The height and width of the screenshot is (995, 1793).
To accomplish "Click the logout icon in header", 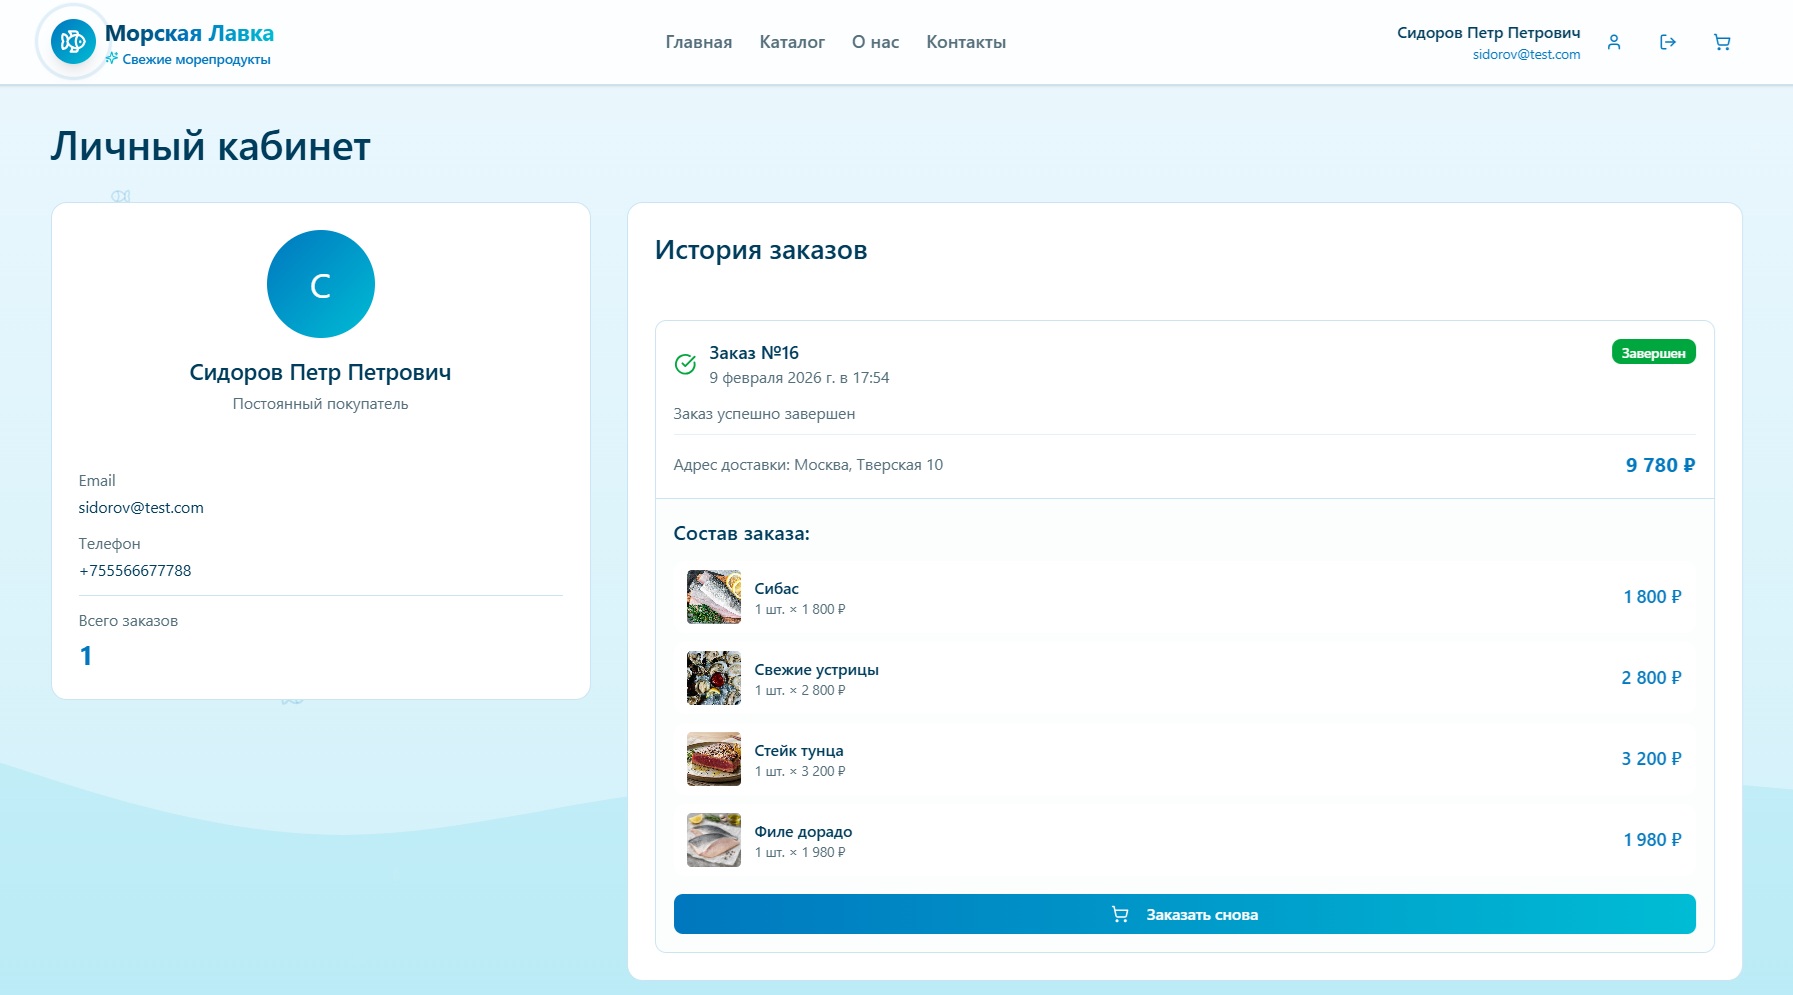I will (x=1668, y=42).
